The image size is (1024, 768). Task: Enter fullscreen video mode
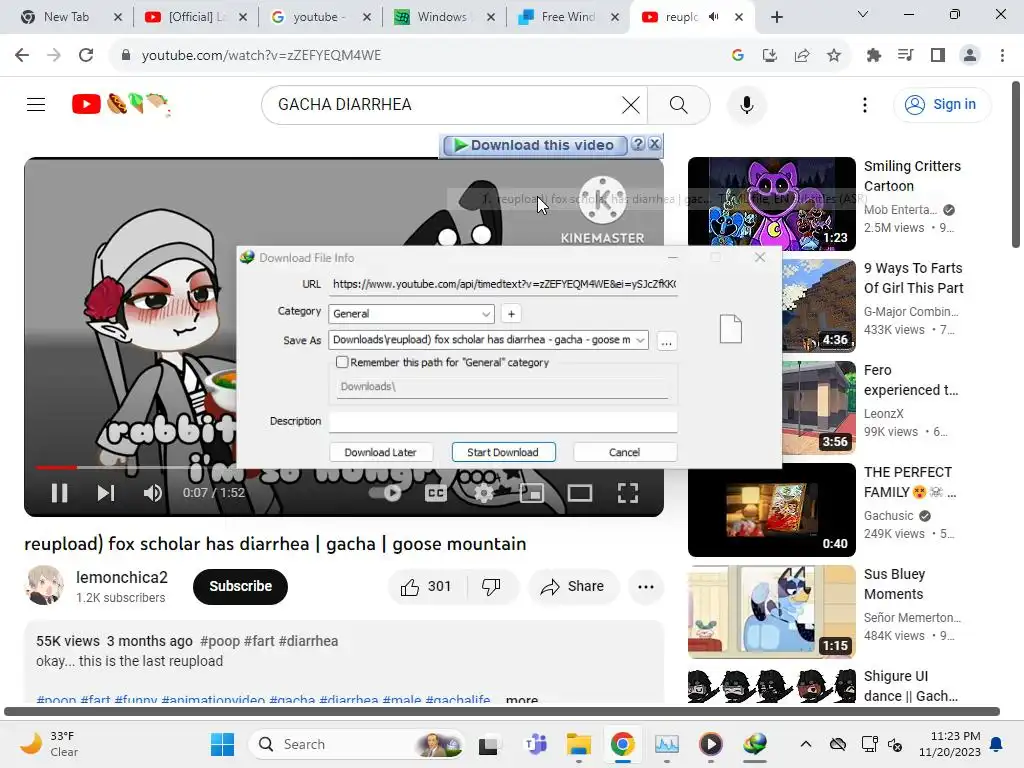pos(628,493)
